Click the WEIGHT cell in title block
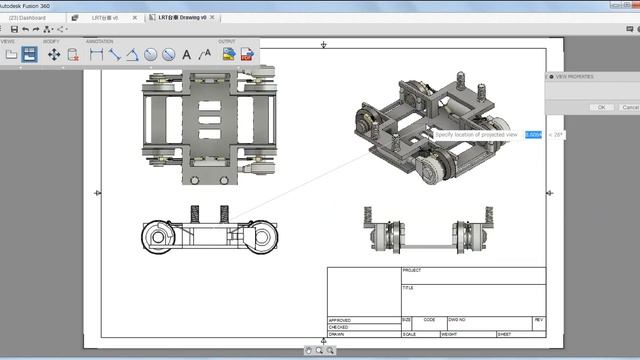 coord(468,334)
